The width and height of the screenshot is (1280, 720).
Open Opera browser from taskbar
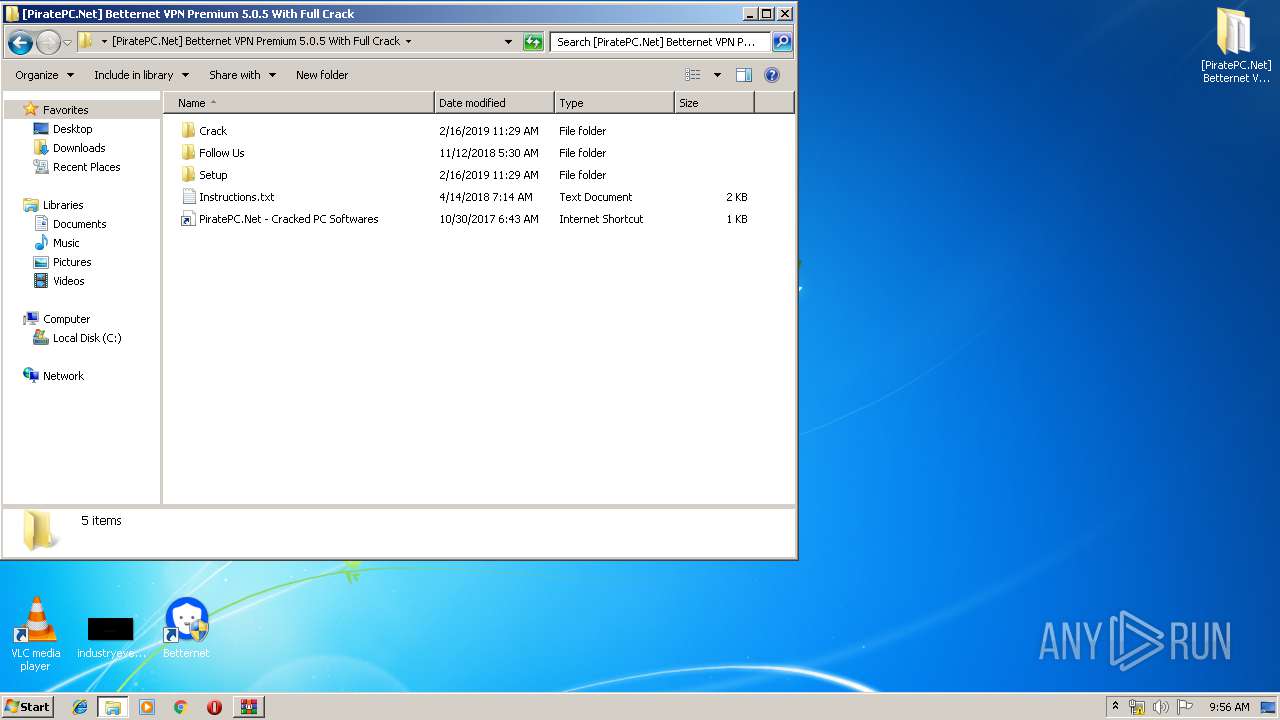point(214,707)
